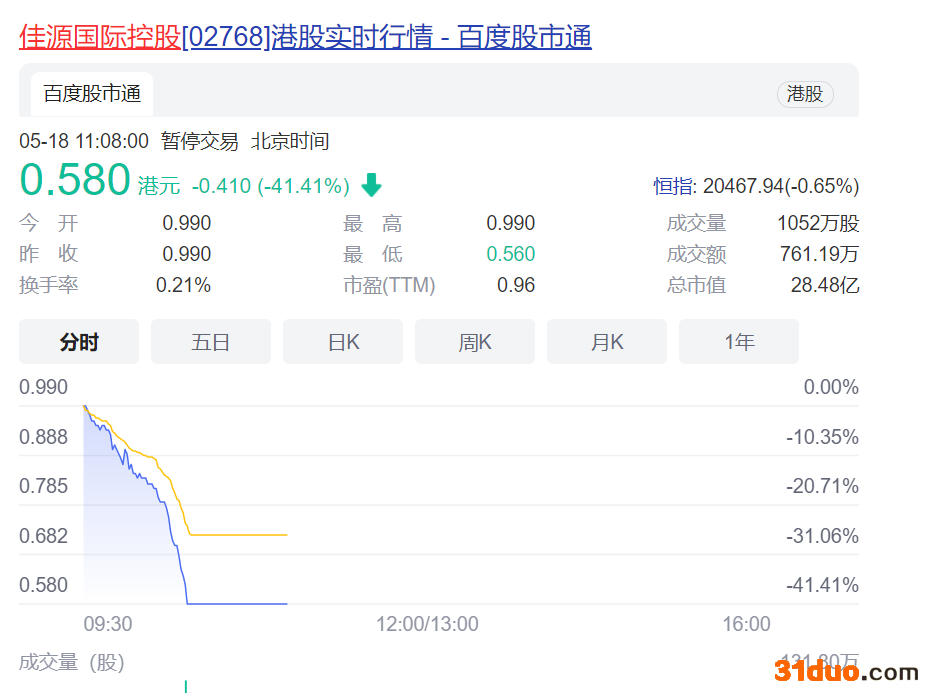Click the 市盈(TTM) value 0.96

pyautogui.click(x=516, y=285)
